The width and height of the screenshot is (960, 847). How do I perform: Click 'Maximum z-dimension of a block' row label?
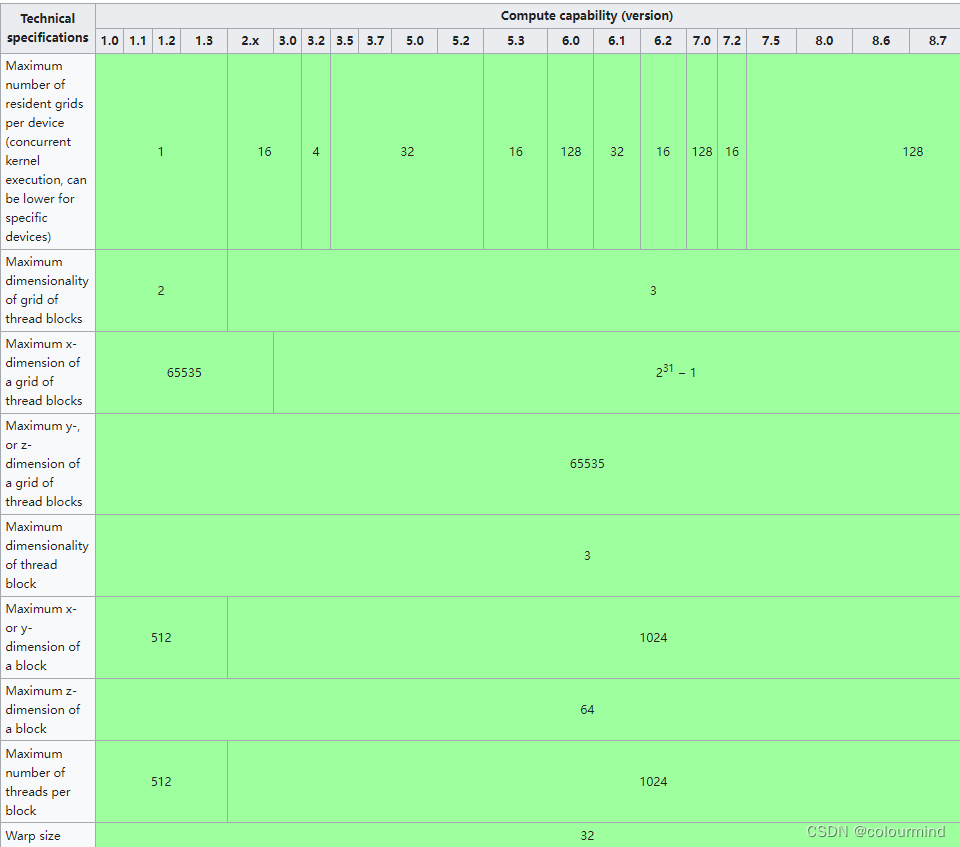point(48,710)
